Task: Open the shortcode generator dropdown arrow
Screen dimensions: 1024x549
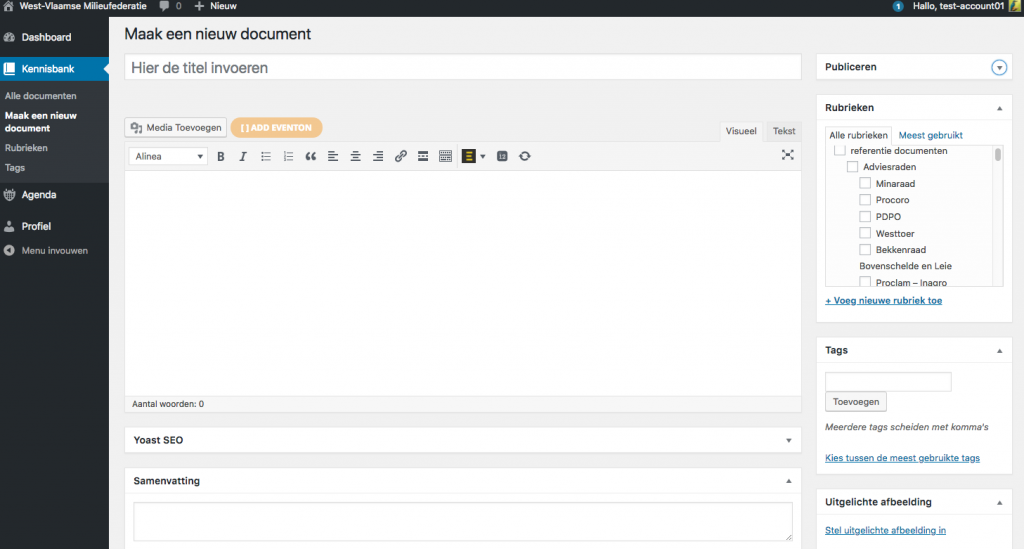Action: (x=483, y=157)
